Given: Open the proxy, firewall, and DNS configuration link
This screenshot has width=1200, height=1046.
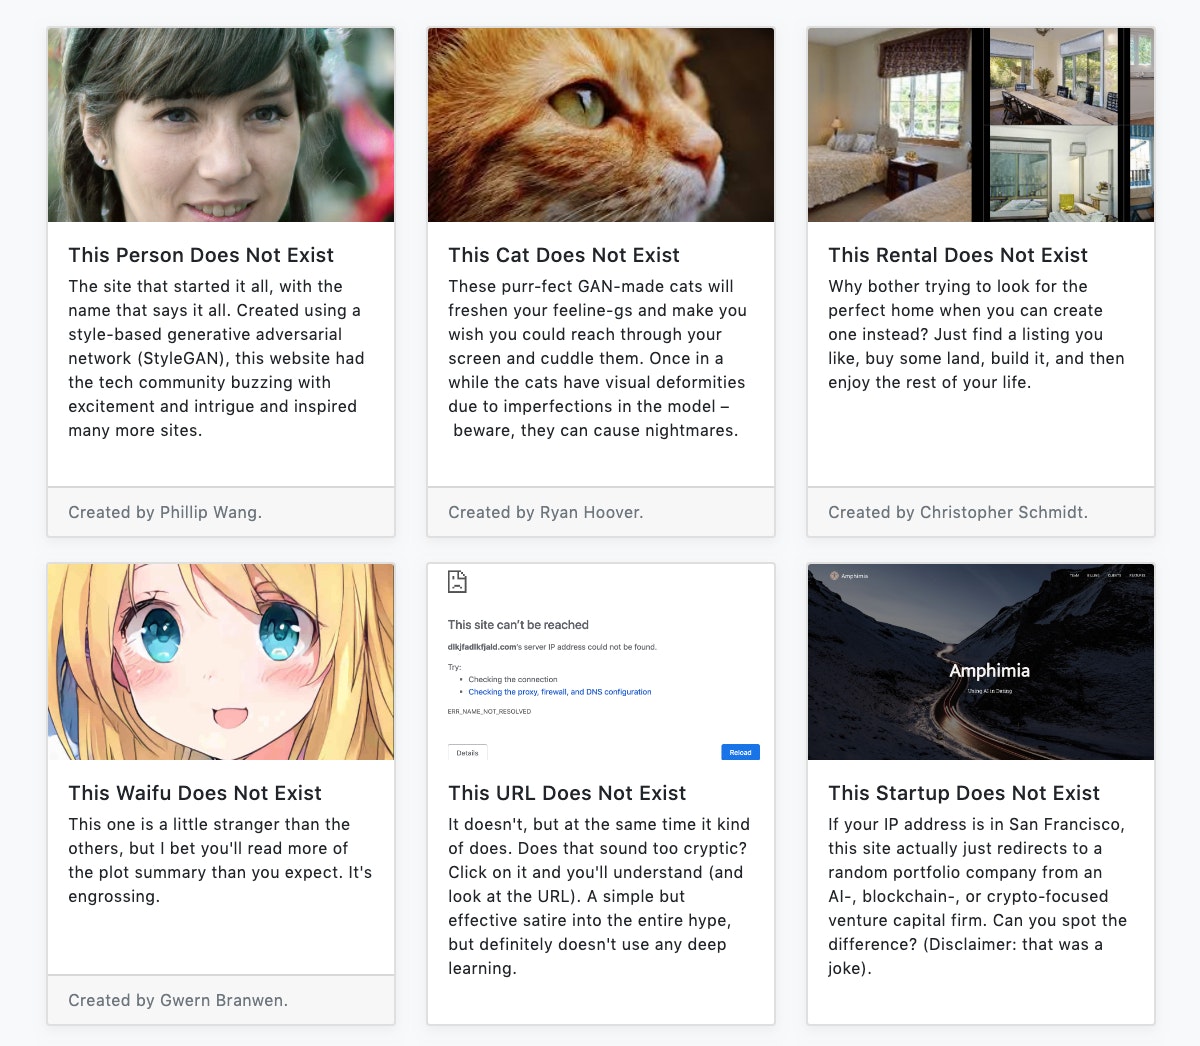Looking at the screenshot, I should [559, 692].
